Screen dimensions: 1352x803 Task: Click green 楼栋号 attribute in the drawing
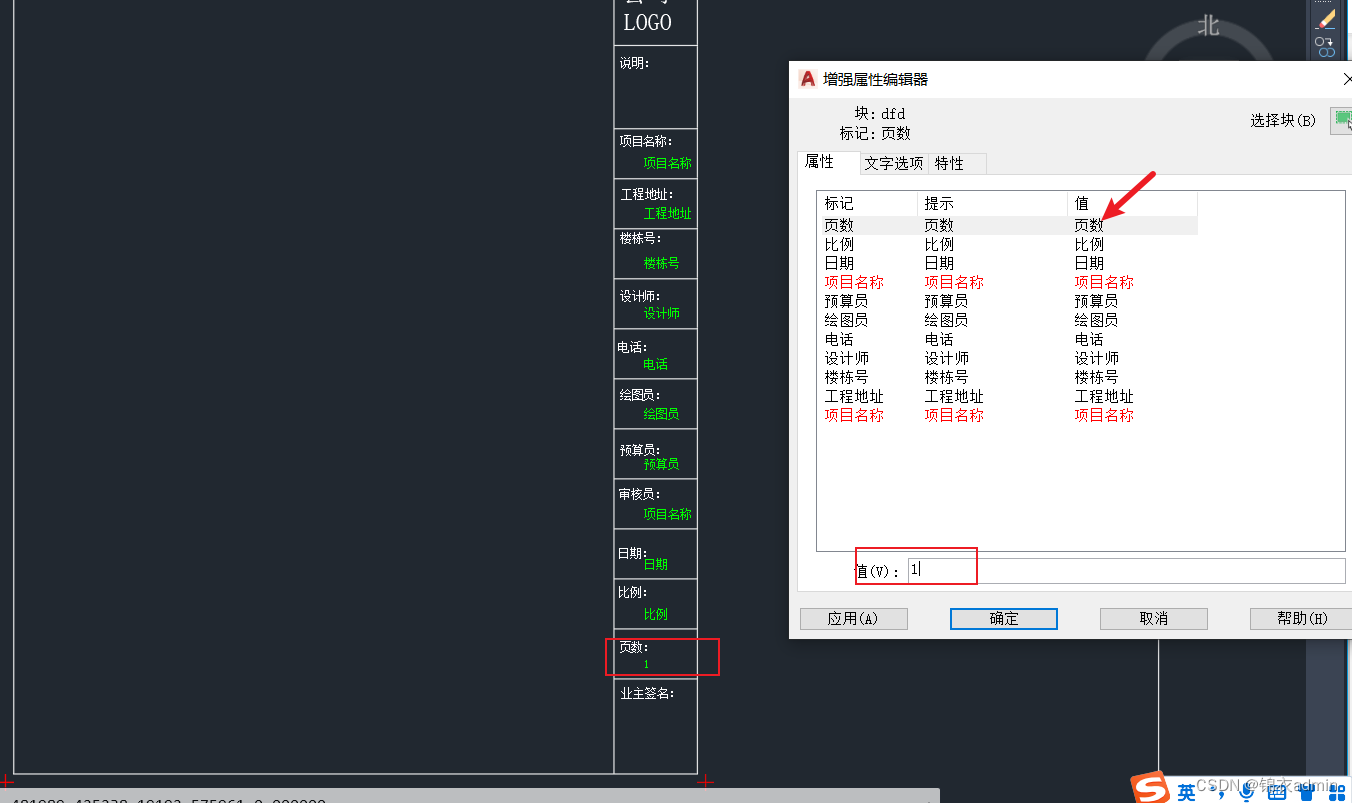click(661, 263)
